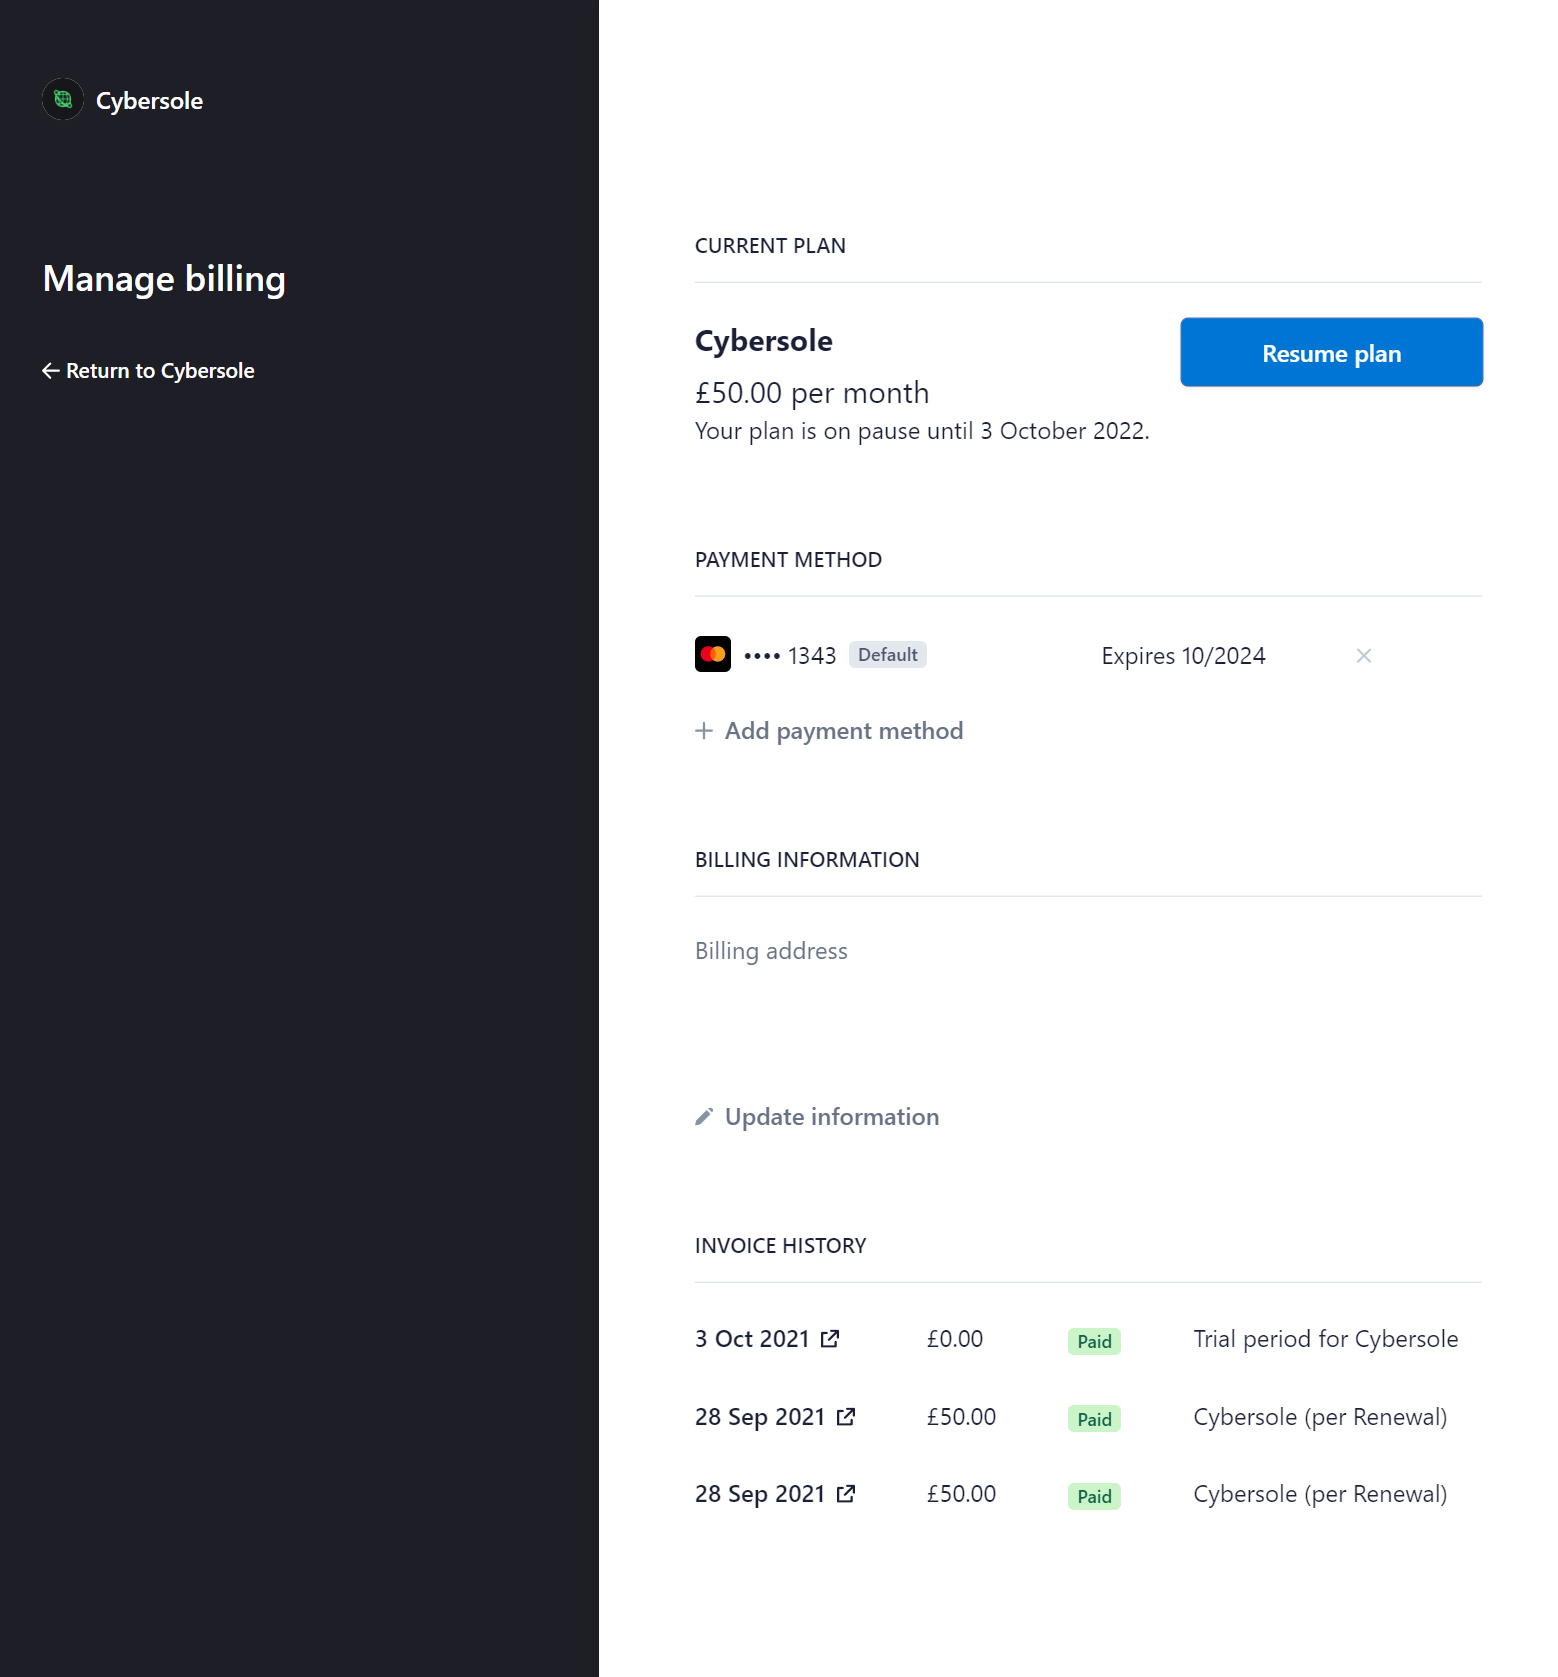
Task: Click the Resume plan button
Action: pos(1331,352)
